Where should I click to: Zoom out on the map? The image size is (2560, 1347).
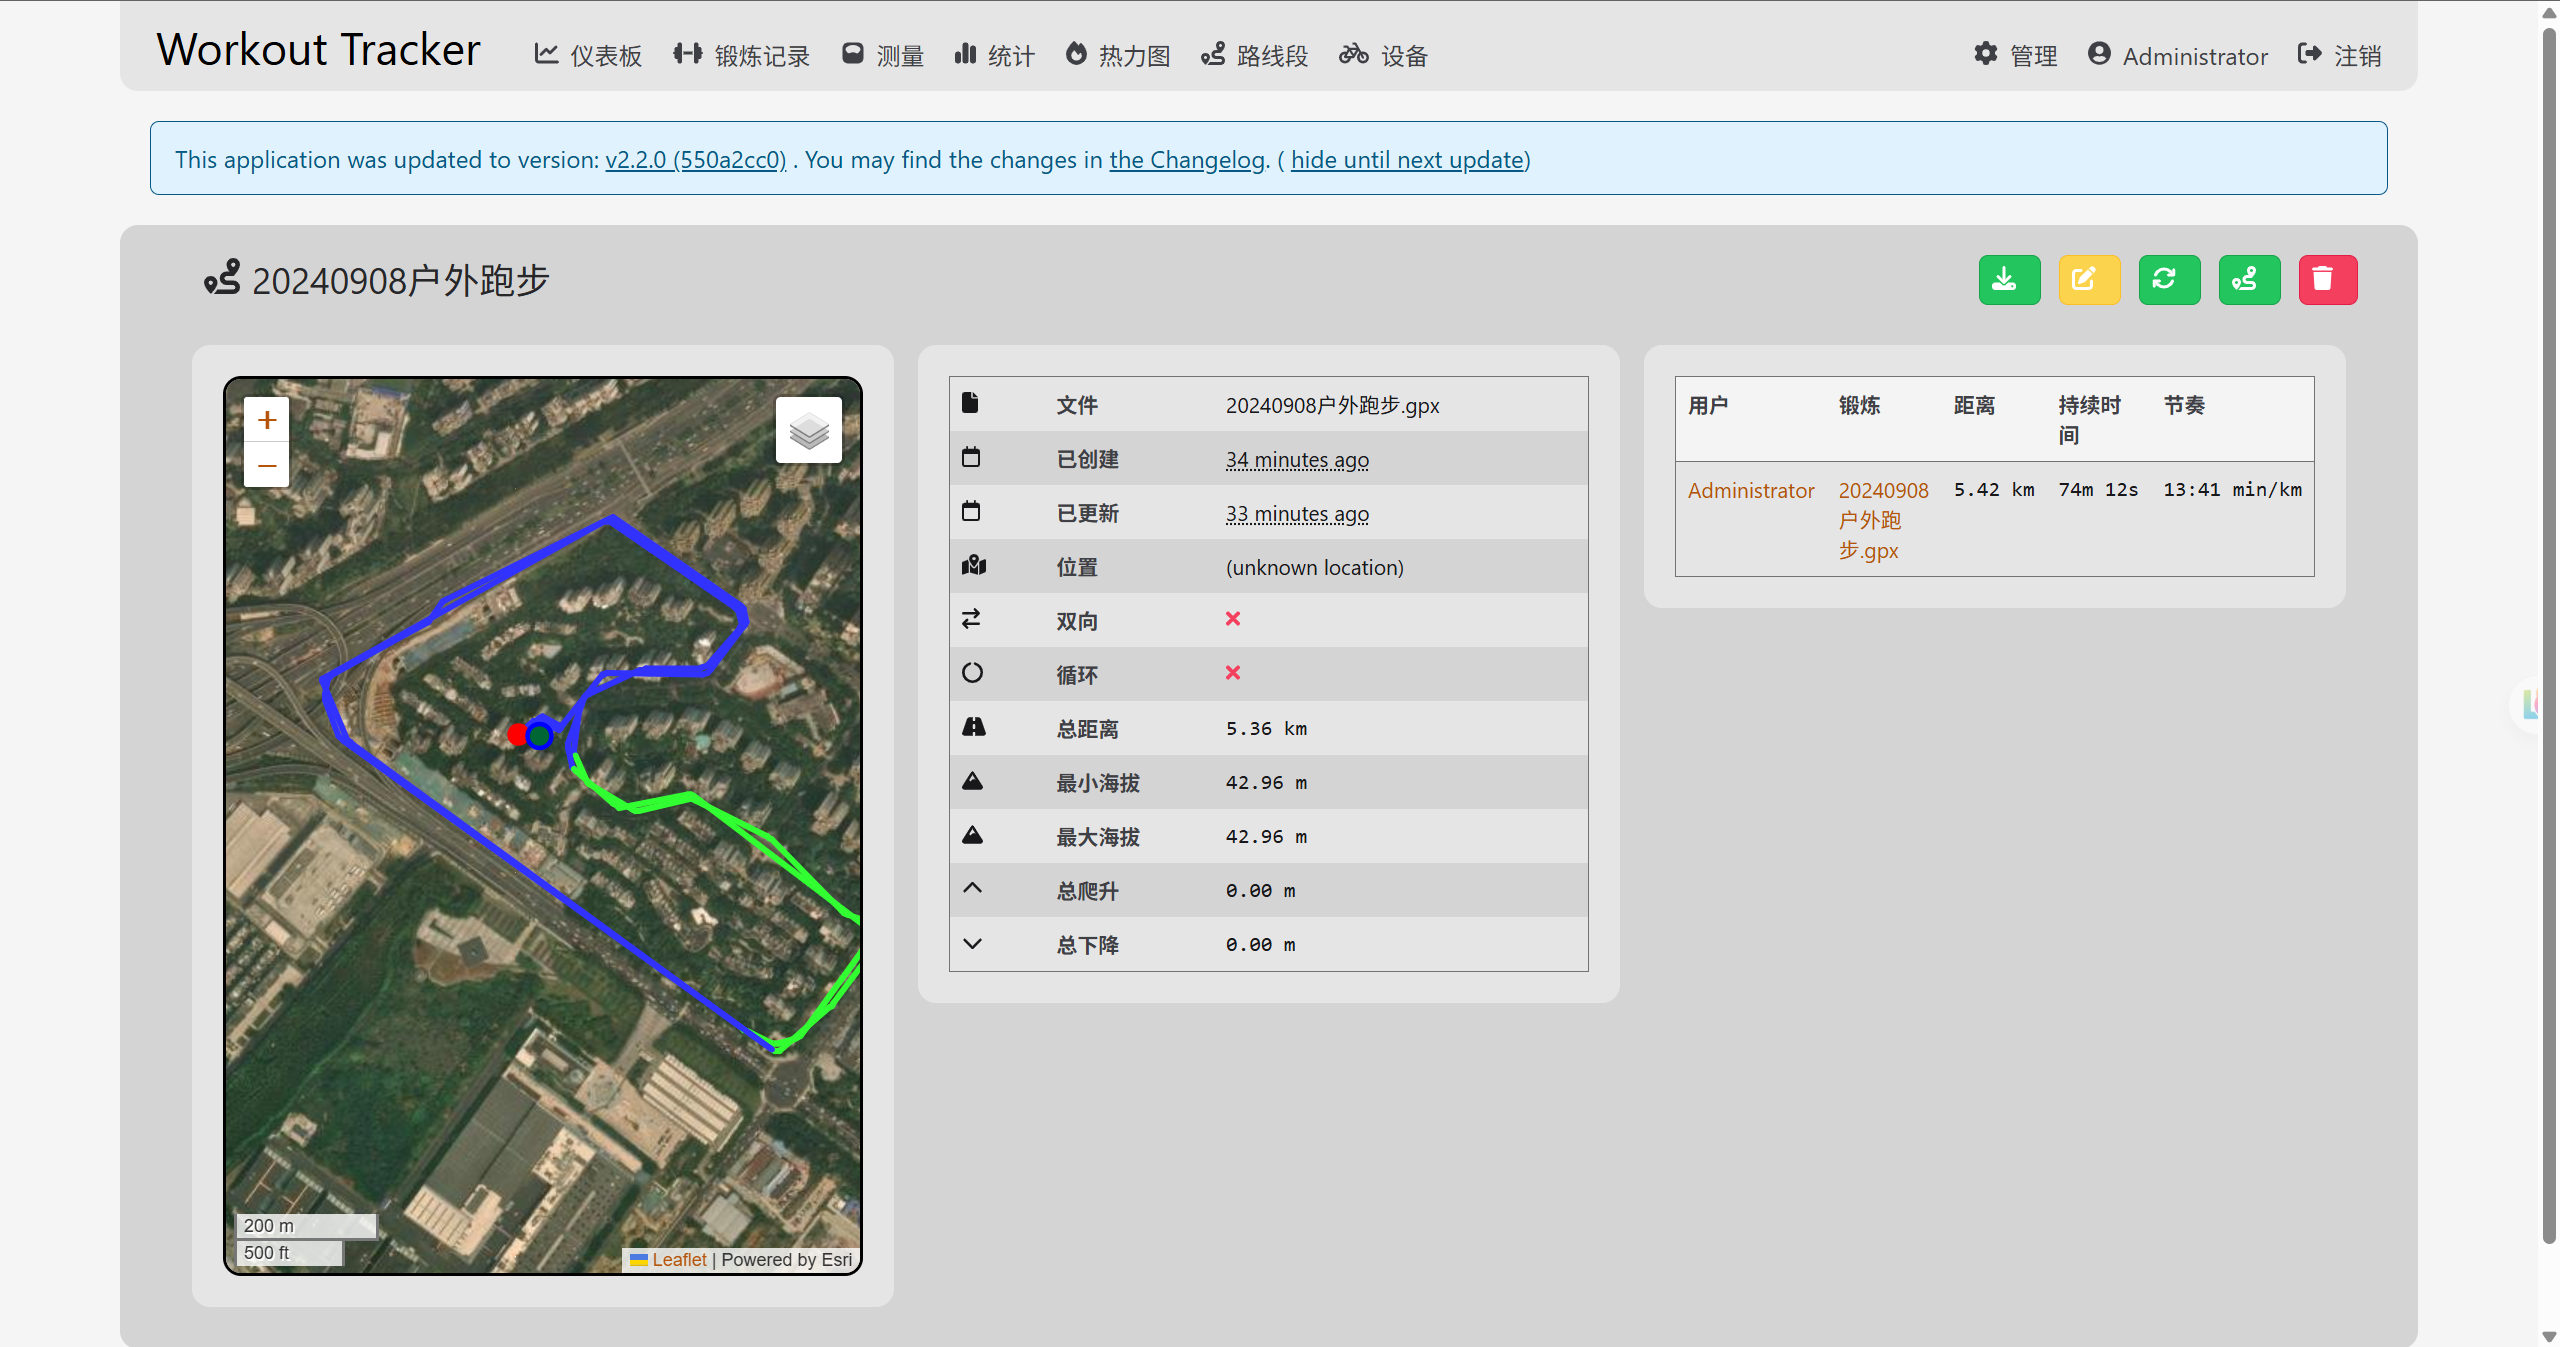point(266,465)
